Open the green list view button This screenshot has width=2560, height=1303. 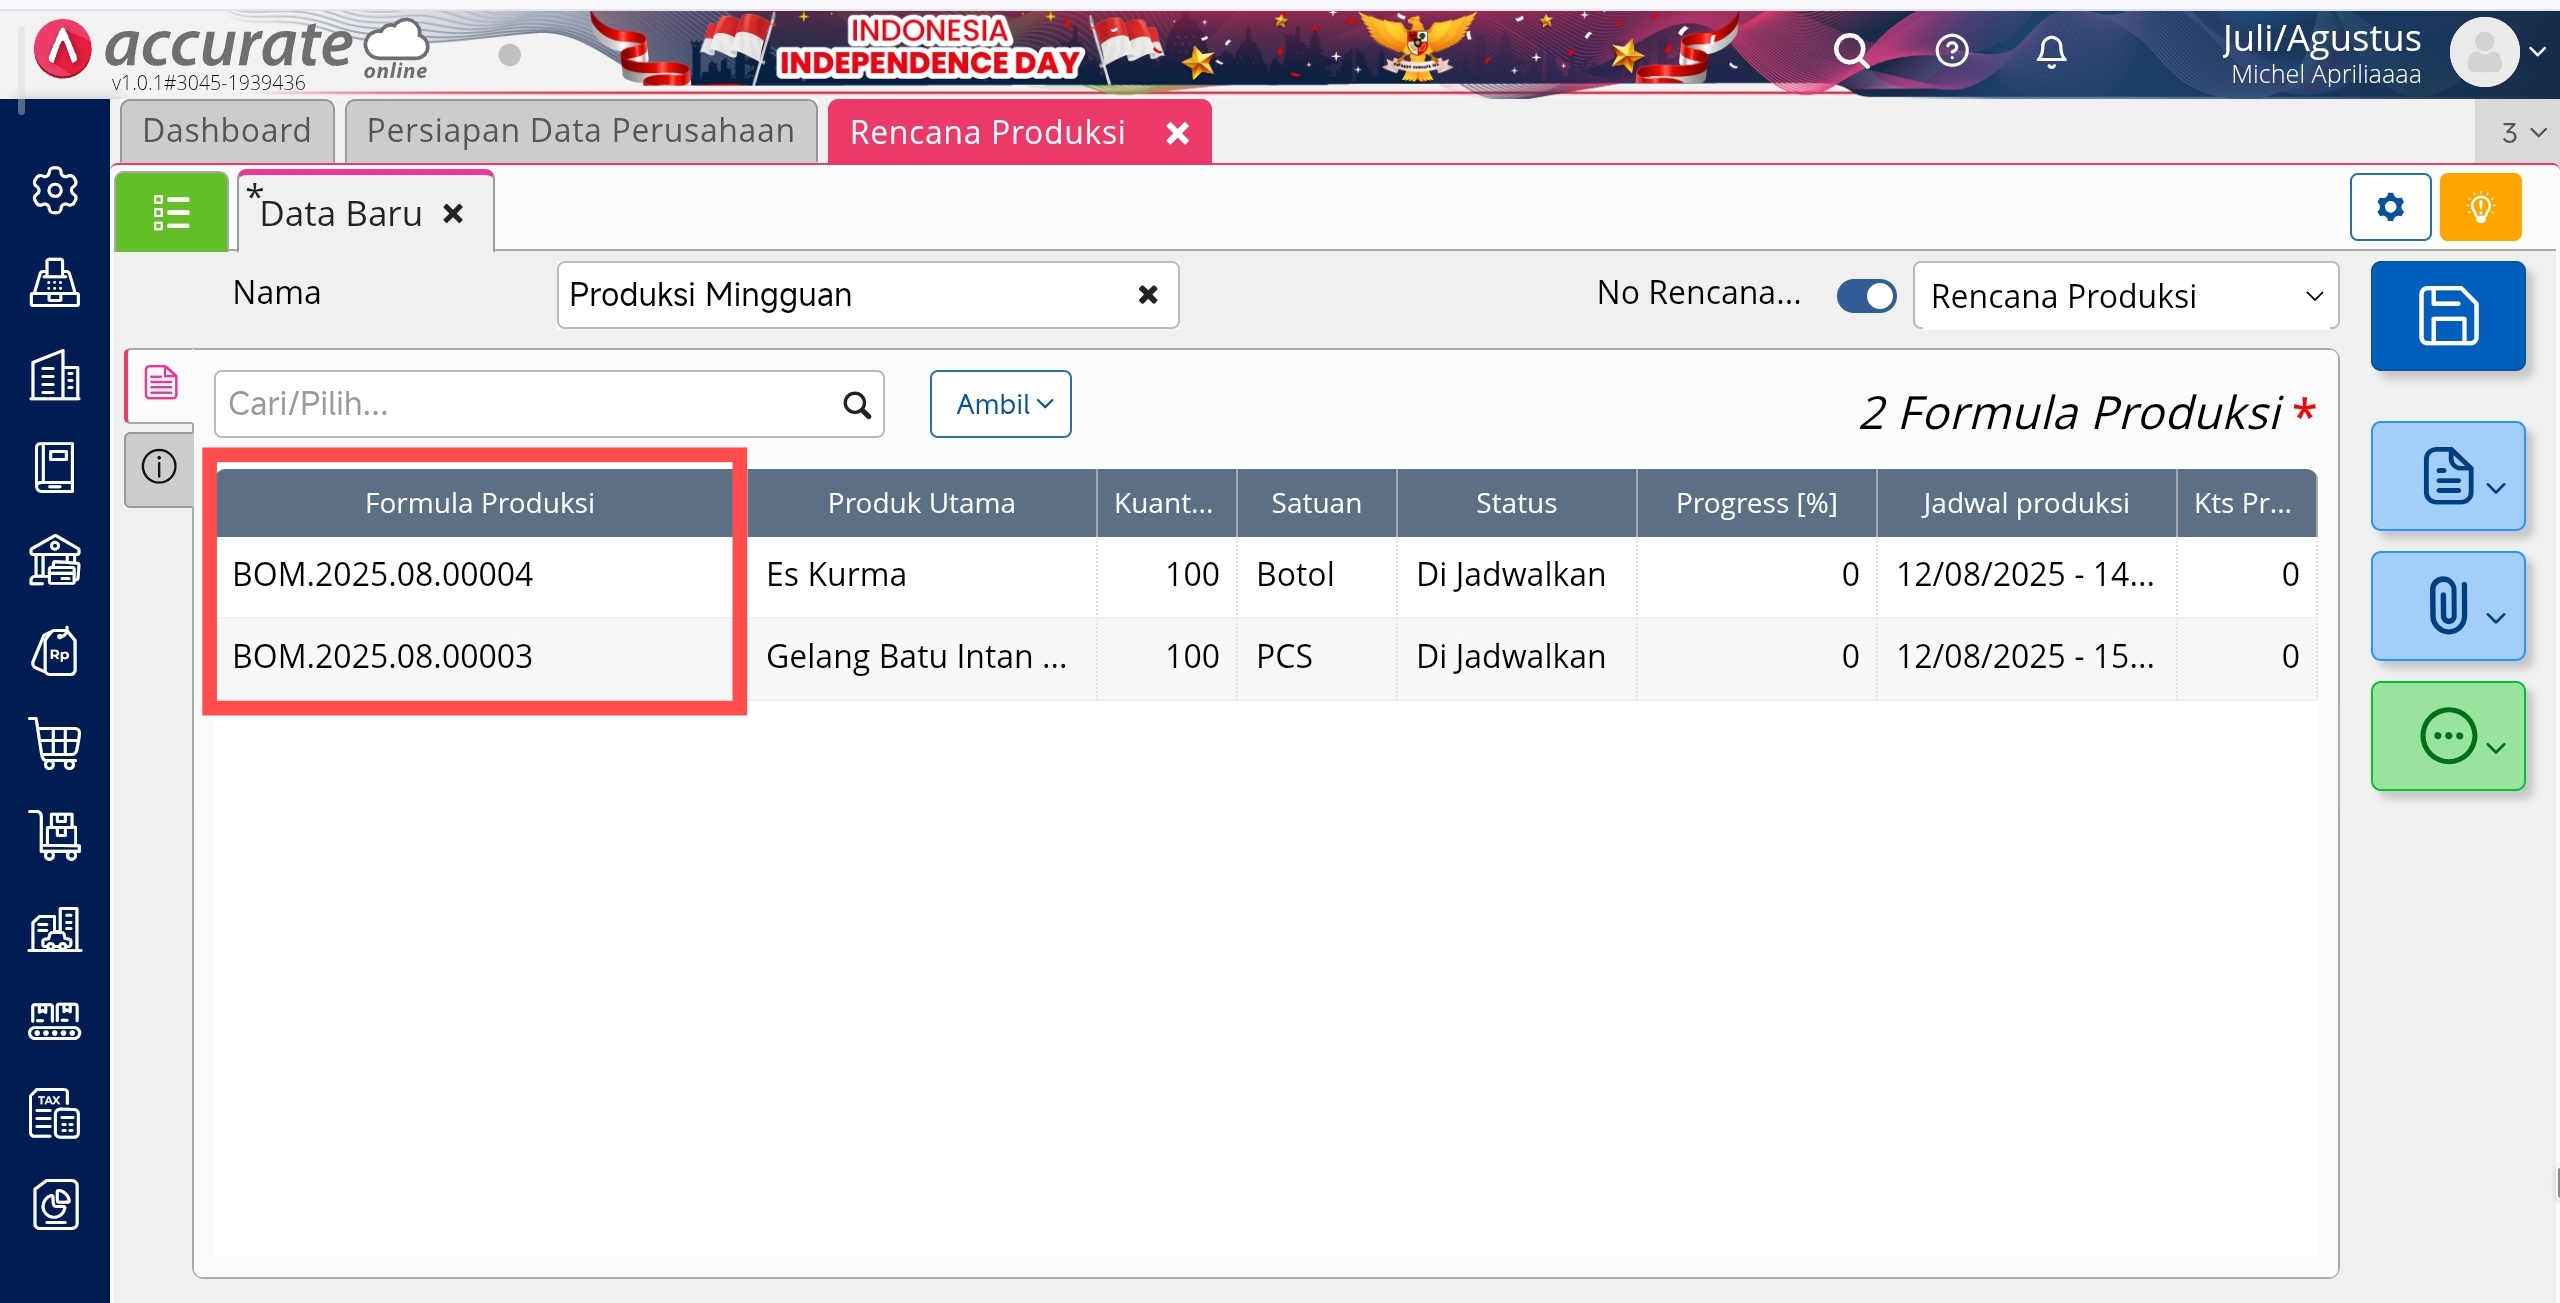[x=171, y=212]
